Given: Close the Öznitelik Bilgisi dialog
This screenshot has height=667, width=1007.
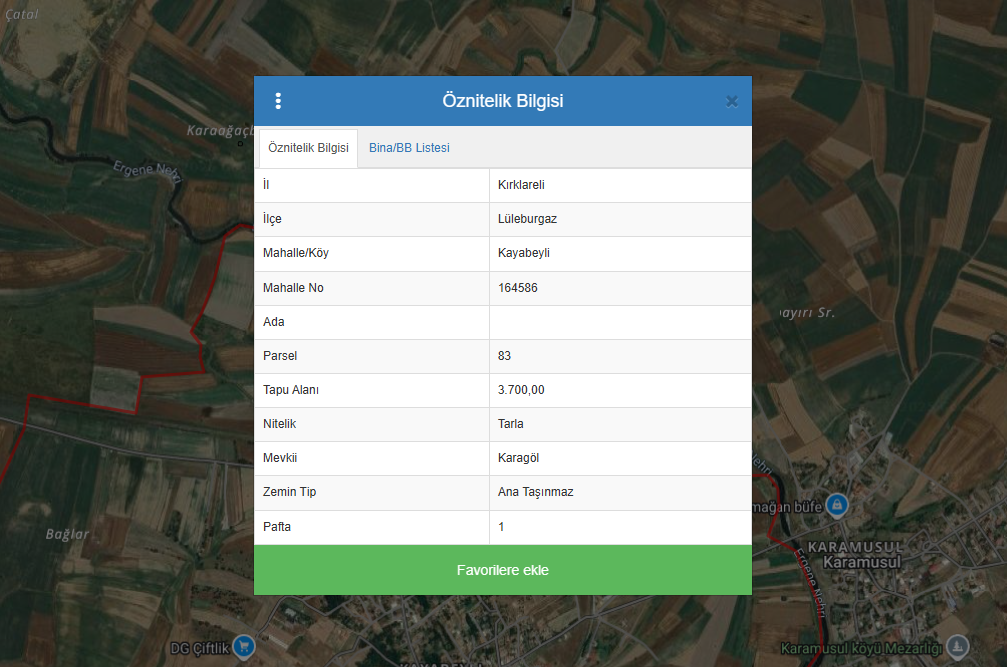Looking at the screenshot, I should click(731, 101).
